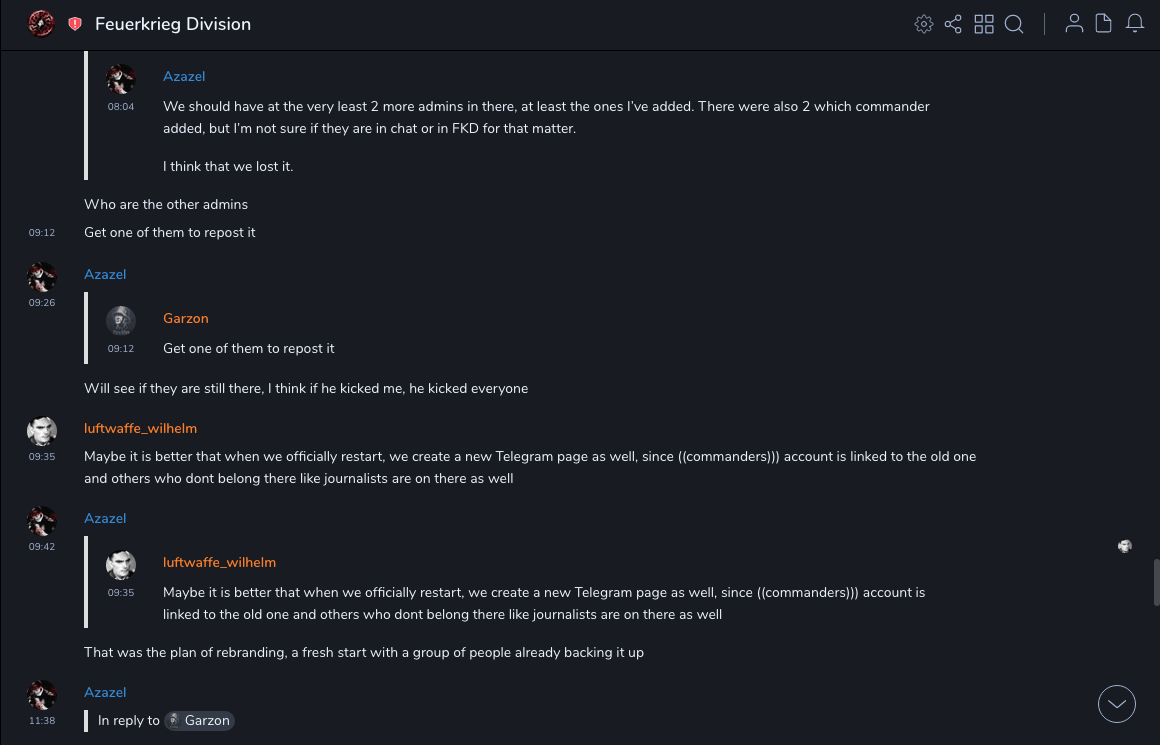Click the share room icon
Image resolution: width=1160 pixels, height=745 pixels.
pos(953,24)
